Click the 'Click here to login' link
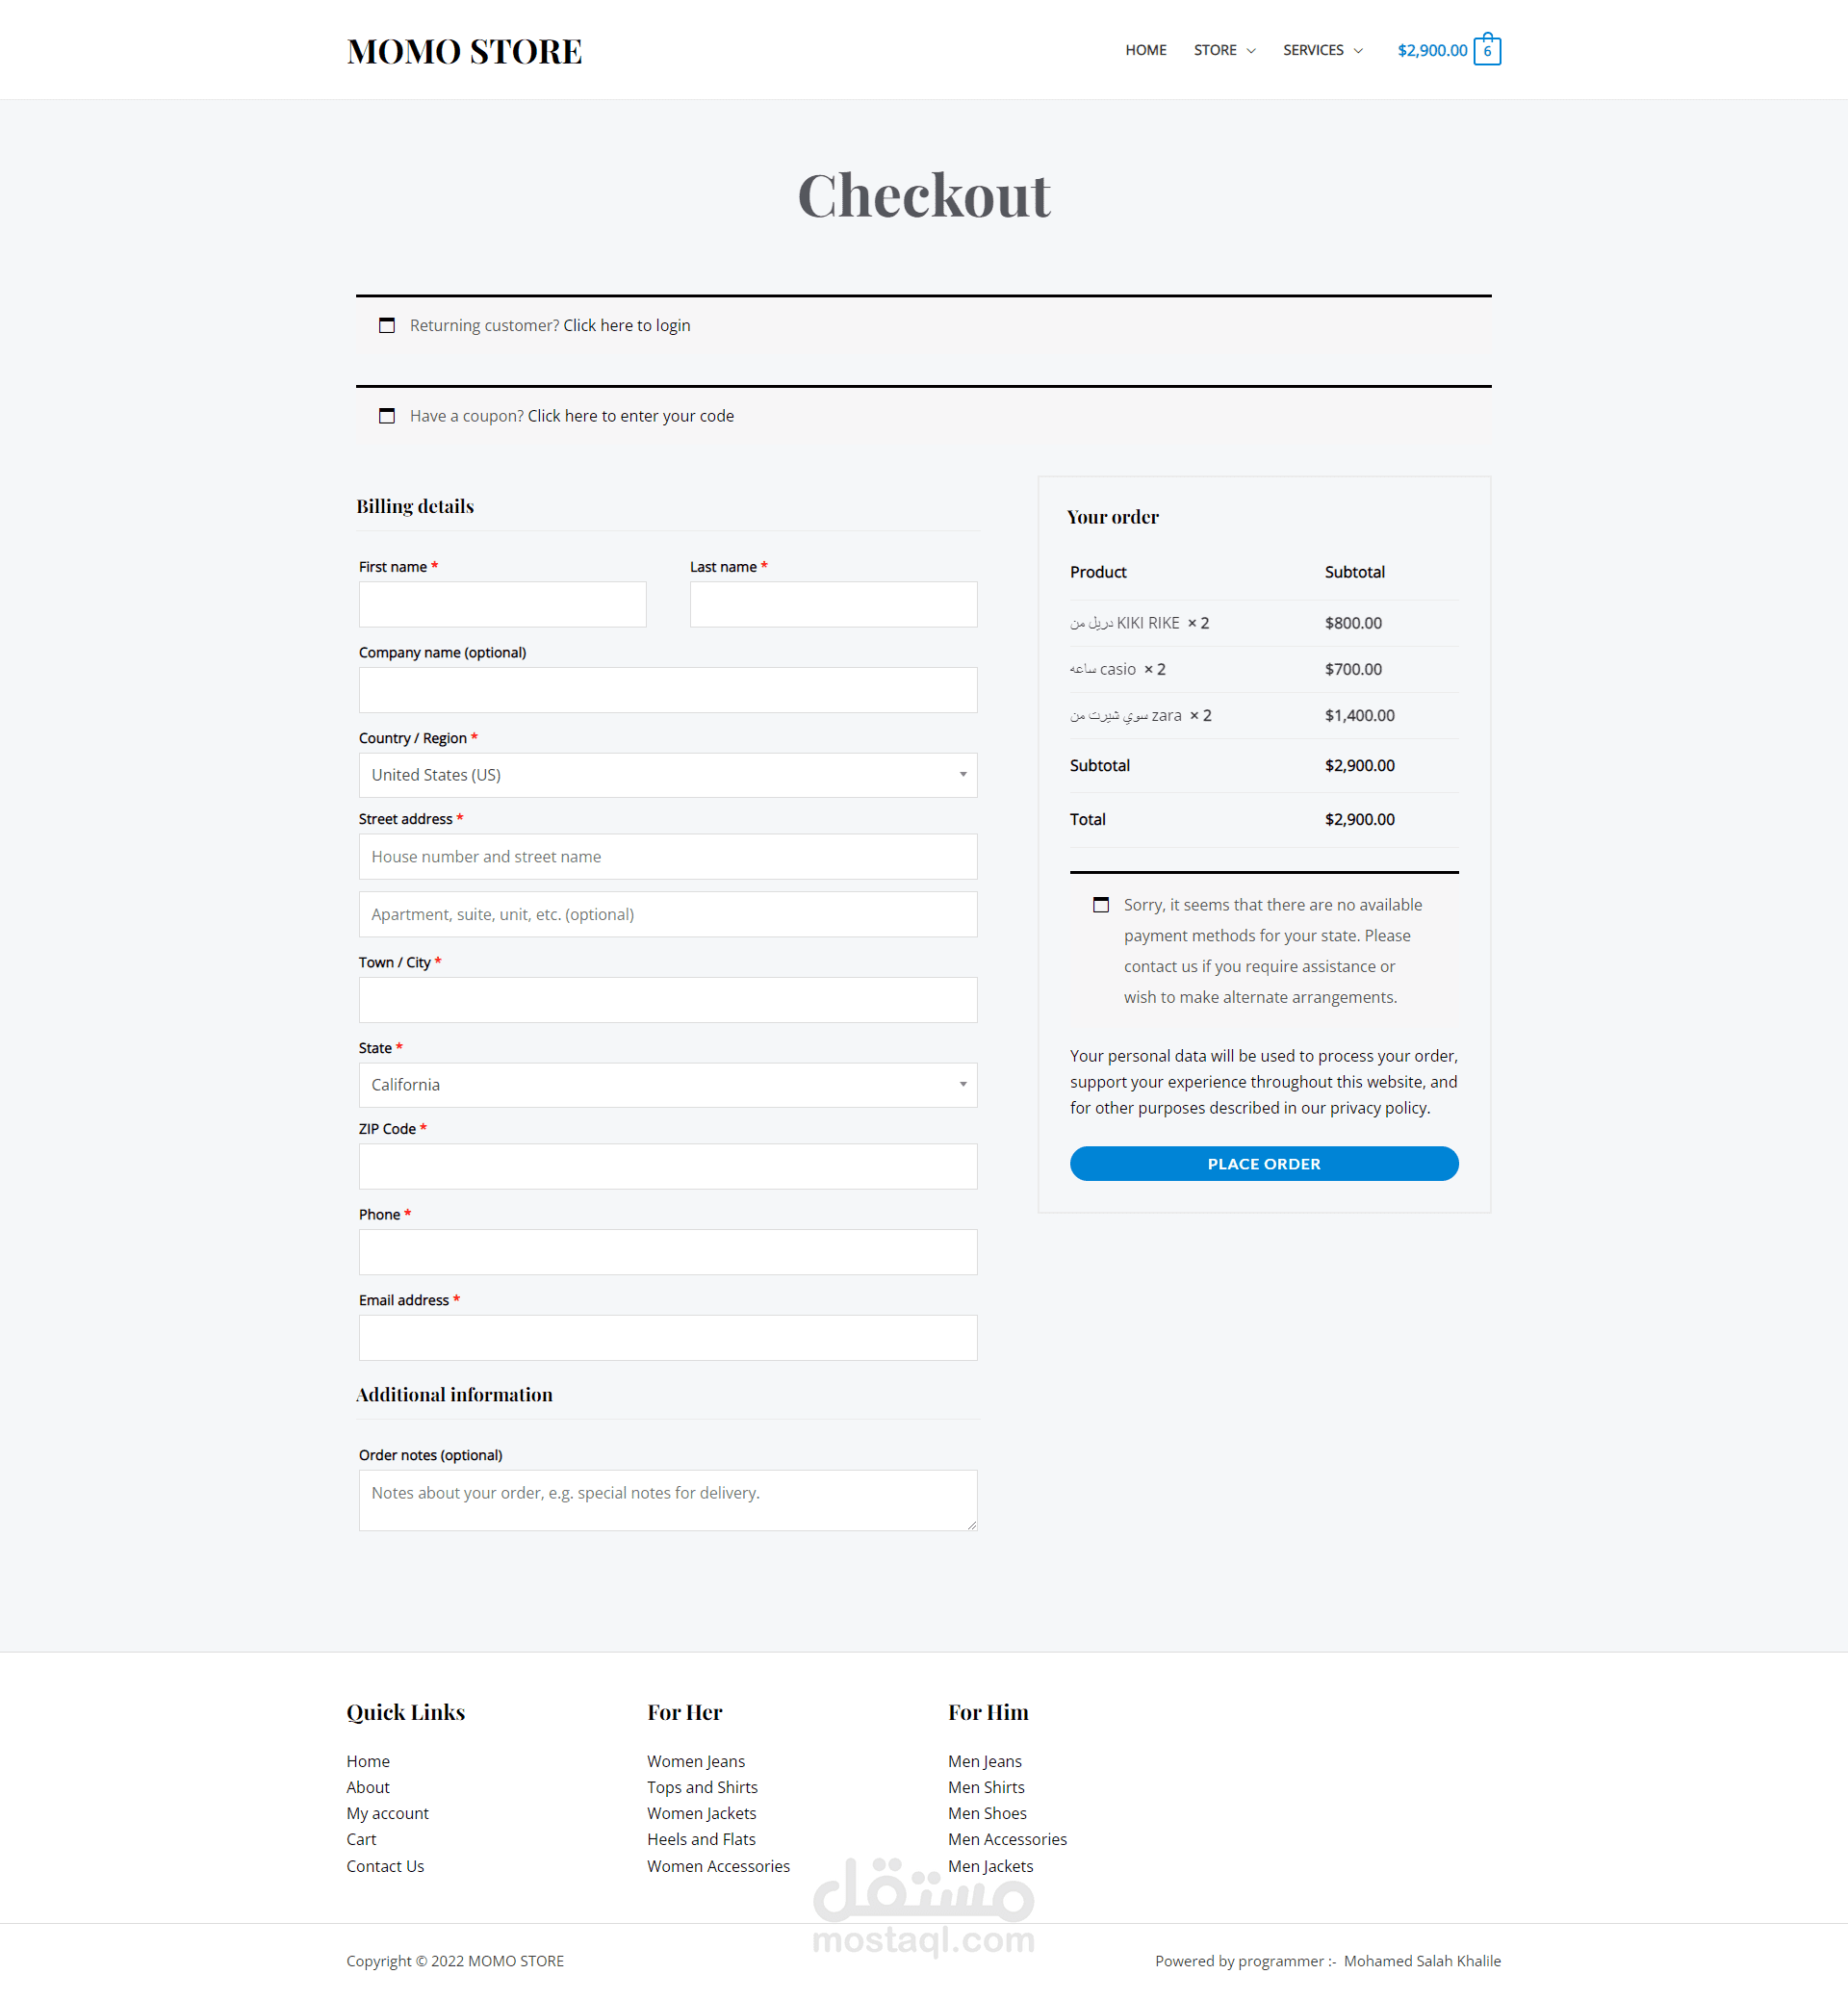This screenshot has height=2000, width=1848. [626, 326]
